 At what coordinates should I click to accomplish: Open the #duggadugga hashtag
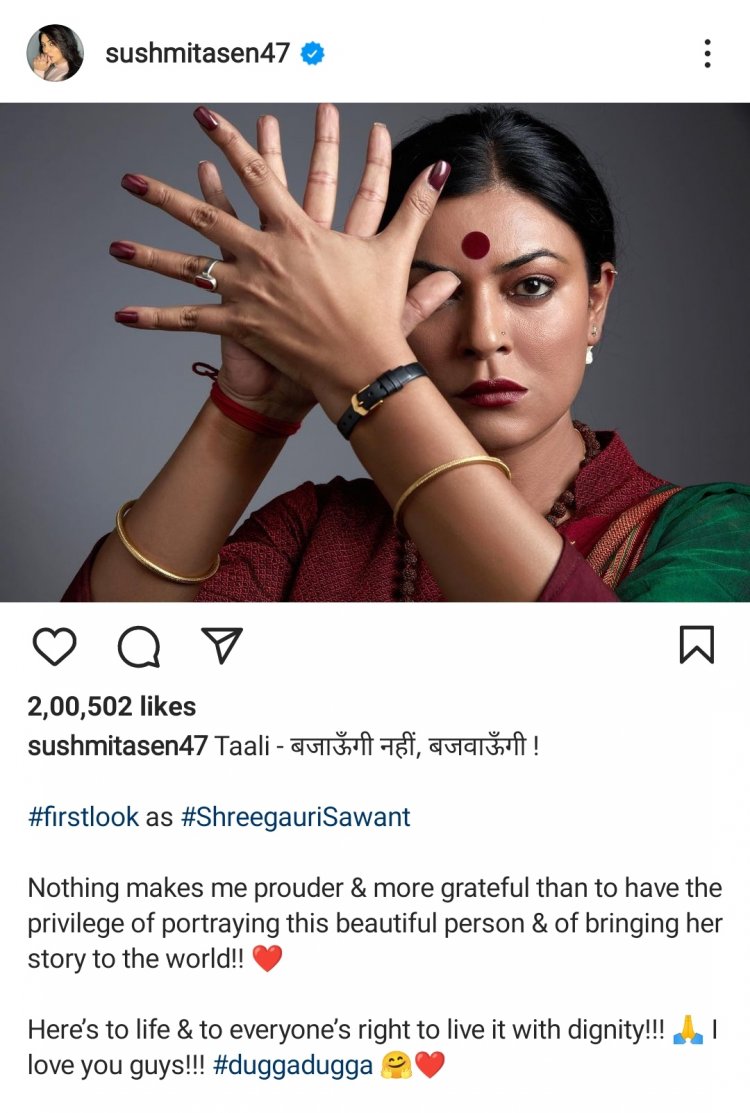point(292,1065)
